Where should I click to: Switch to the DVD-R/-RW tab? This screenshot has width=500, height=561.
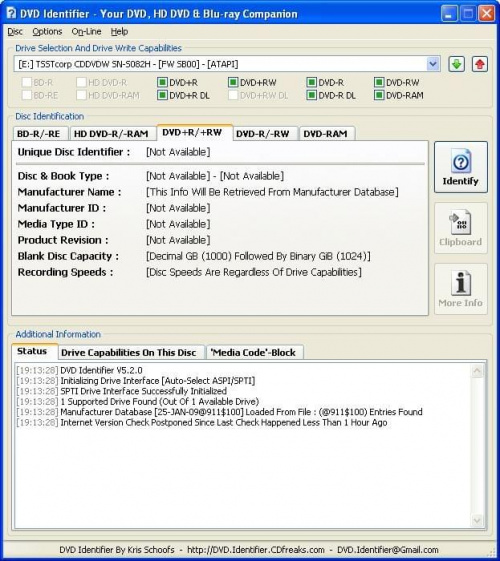(264, 134)
